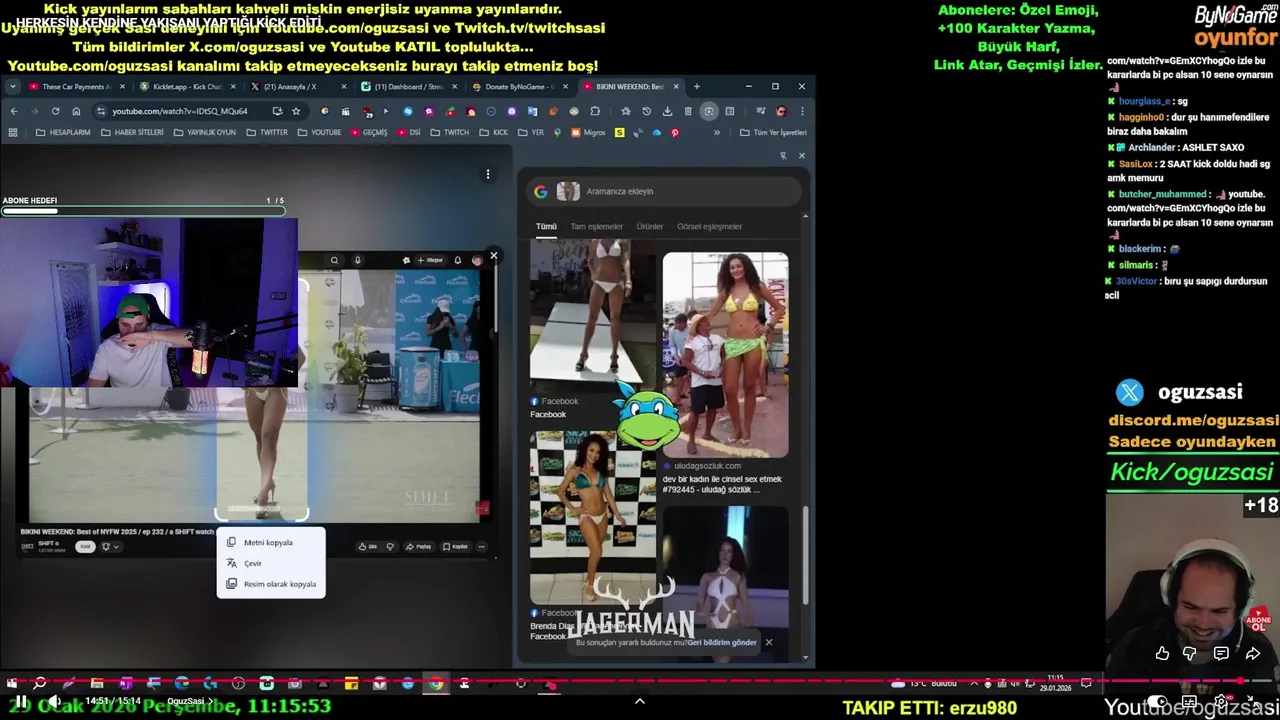Pause the outer video with the pause button

pos(20,701)
